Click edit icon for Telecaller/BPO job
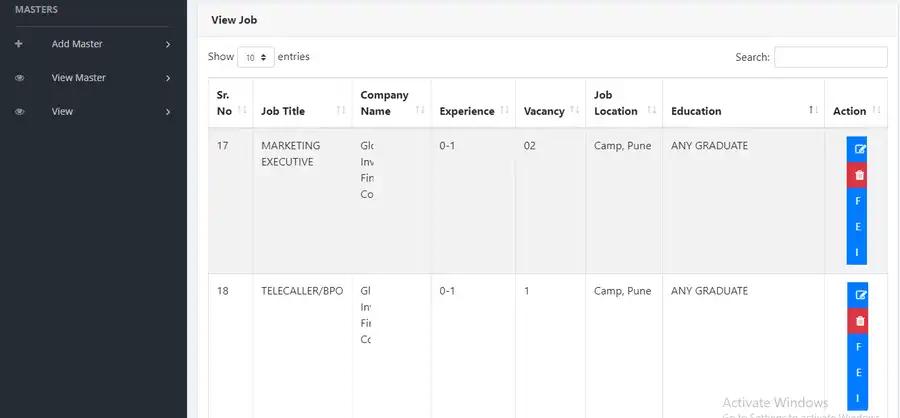 pos(859,296)
